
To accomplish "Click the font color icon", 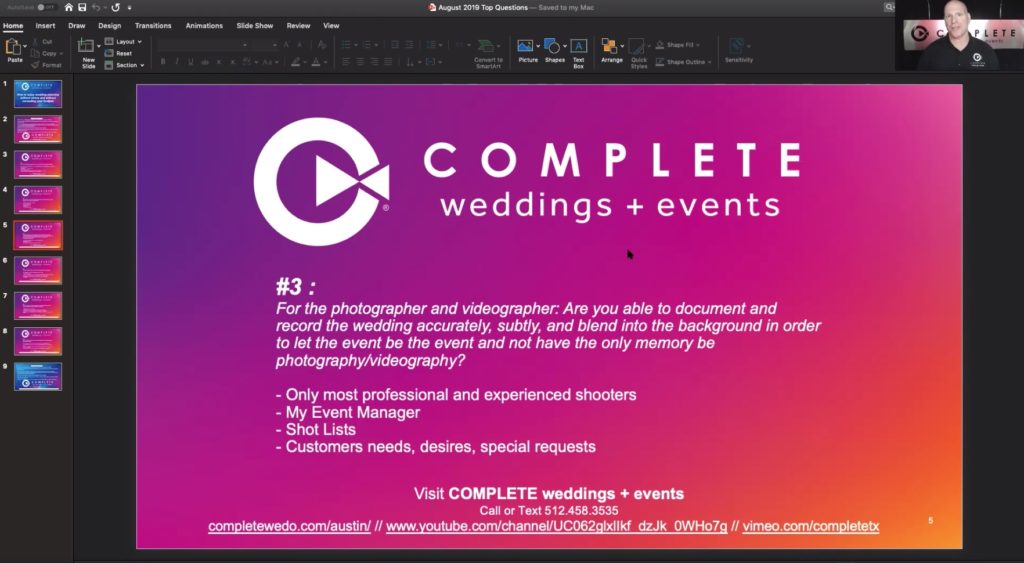I will pyautogui.click(x=316, y=62).
